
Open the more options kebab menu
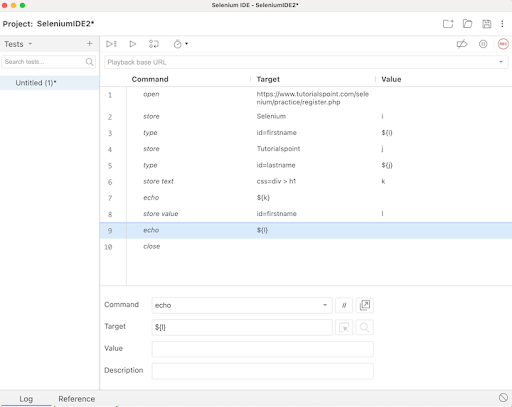[x=502, y=24]
